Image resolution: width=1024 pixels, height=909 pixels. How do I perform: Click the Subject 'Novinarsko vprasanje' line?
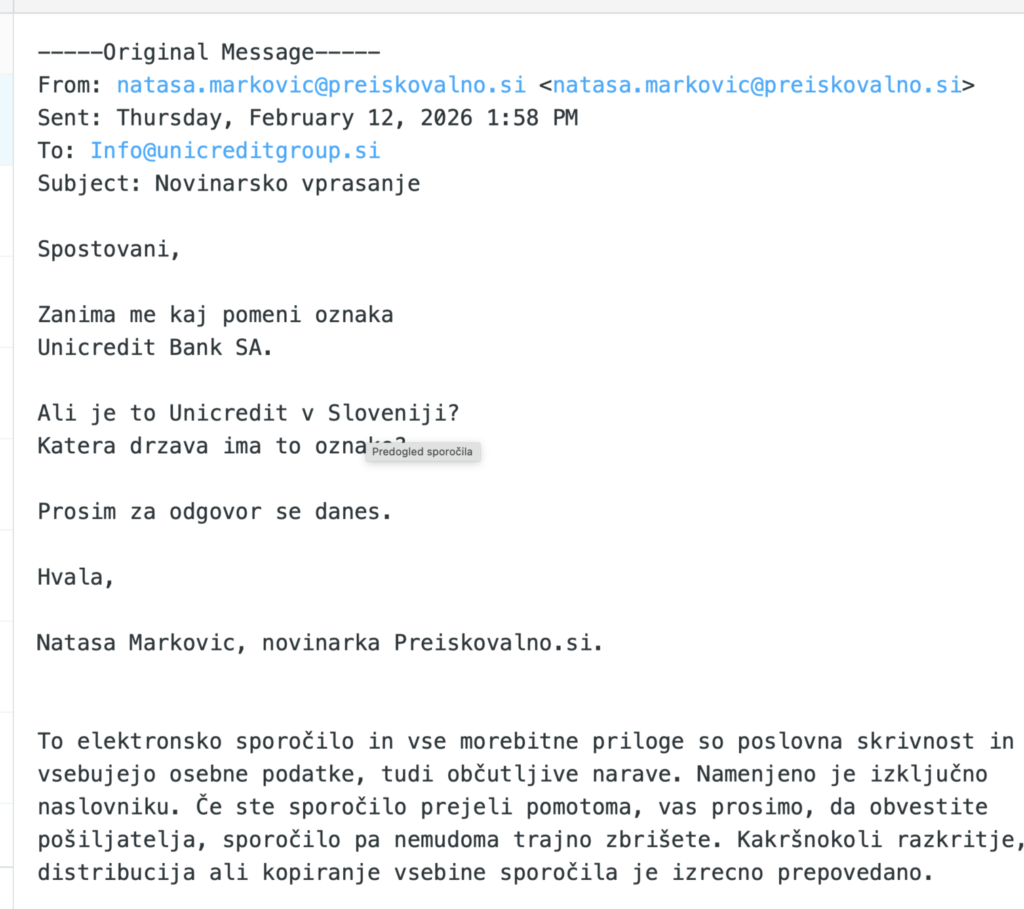coord(229,184)
